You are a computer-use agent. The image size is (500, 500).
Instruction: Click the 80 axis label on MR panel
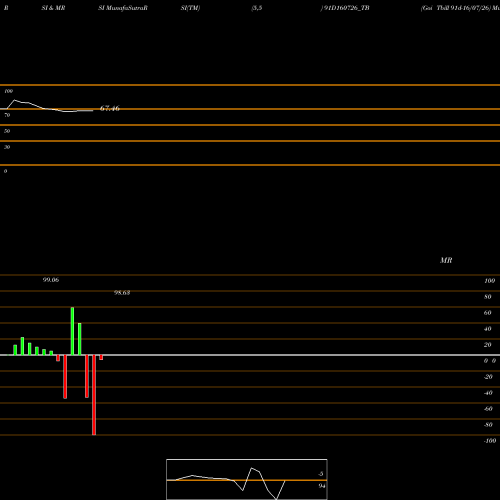(x=488, y=297)
